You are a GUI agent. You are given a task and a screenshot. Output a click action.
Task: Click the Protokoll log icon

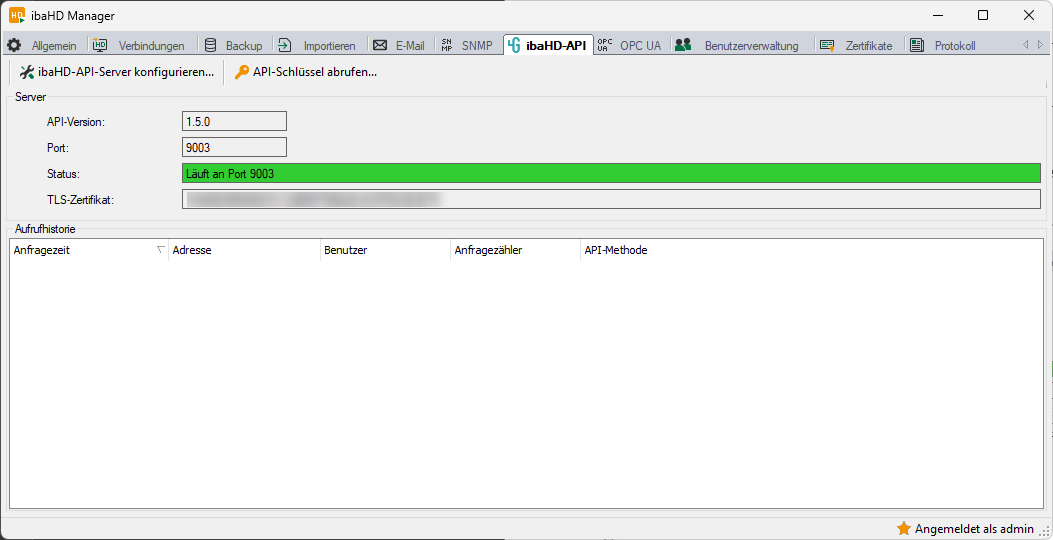coord(916,46)
